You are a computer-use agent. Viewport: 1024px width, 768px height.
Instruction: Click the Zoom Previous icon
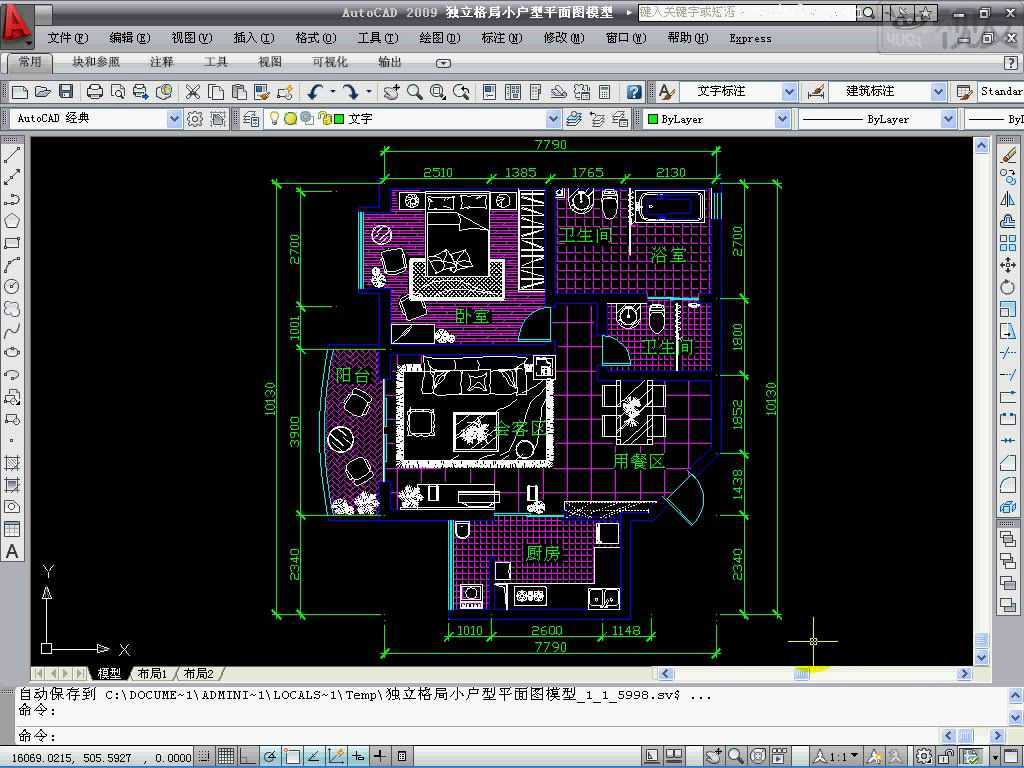coord(462,92)
